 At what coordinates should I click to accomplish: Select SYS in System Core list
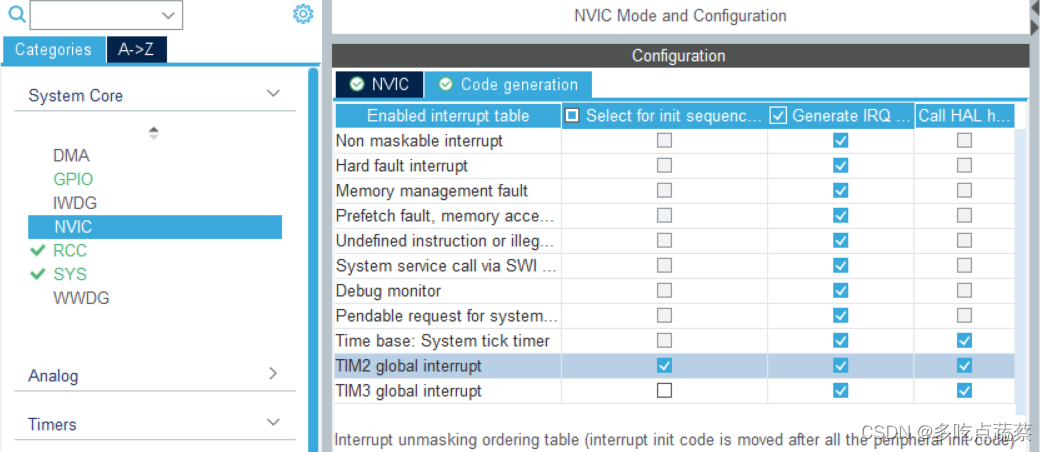(70, 275)
